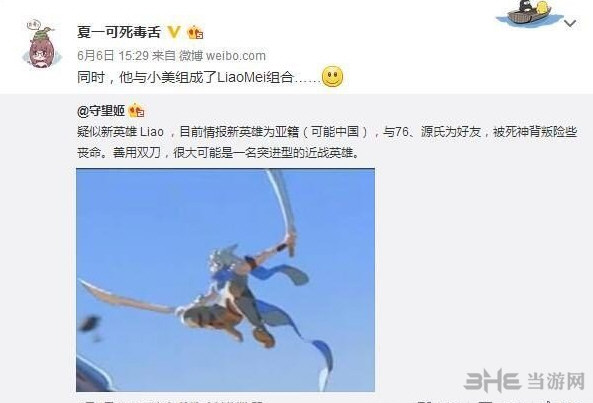Click the horizontal blade on the image left
Screen dimensions: 593x403
click(127, 297)
